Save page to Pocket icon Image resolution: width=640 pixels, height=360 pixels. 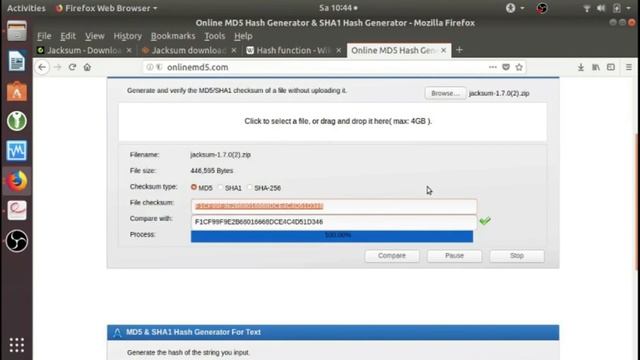(506, 67)
